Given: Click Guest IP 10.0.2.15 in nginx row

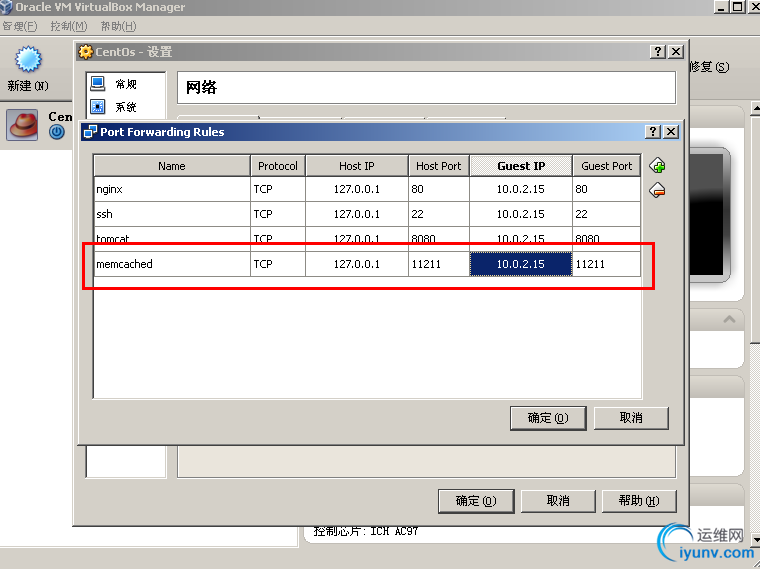Looking at the screenshot, I should click(521, 189).
